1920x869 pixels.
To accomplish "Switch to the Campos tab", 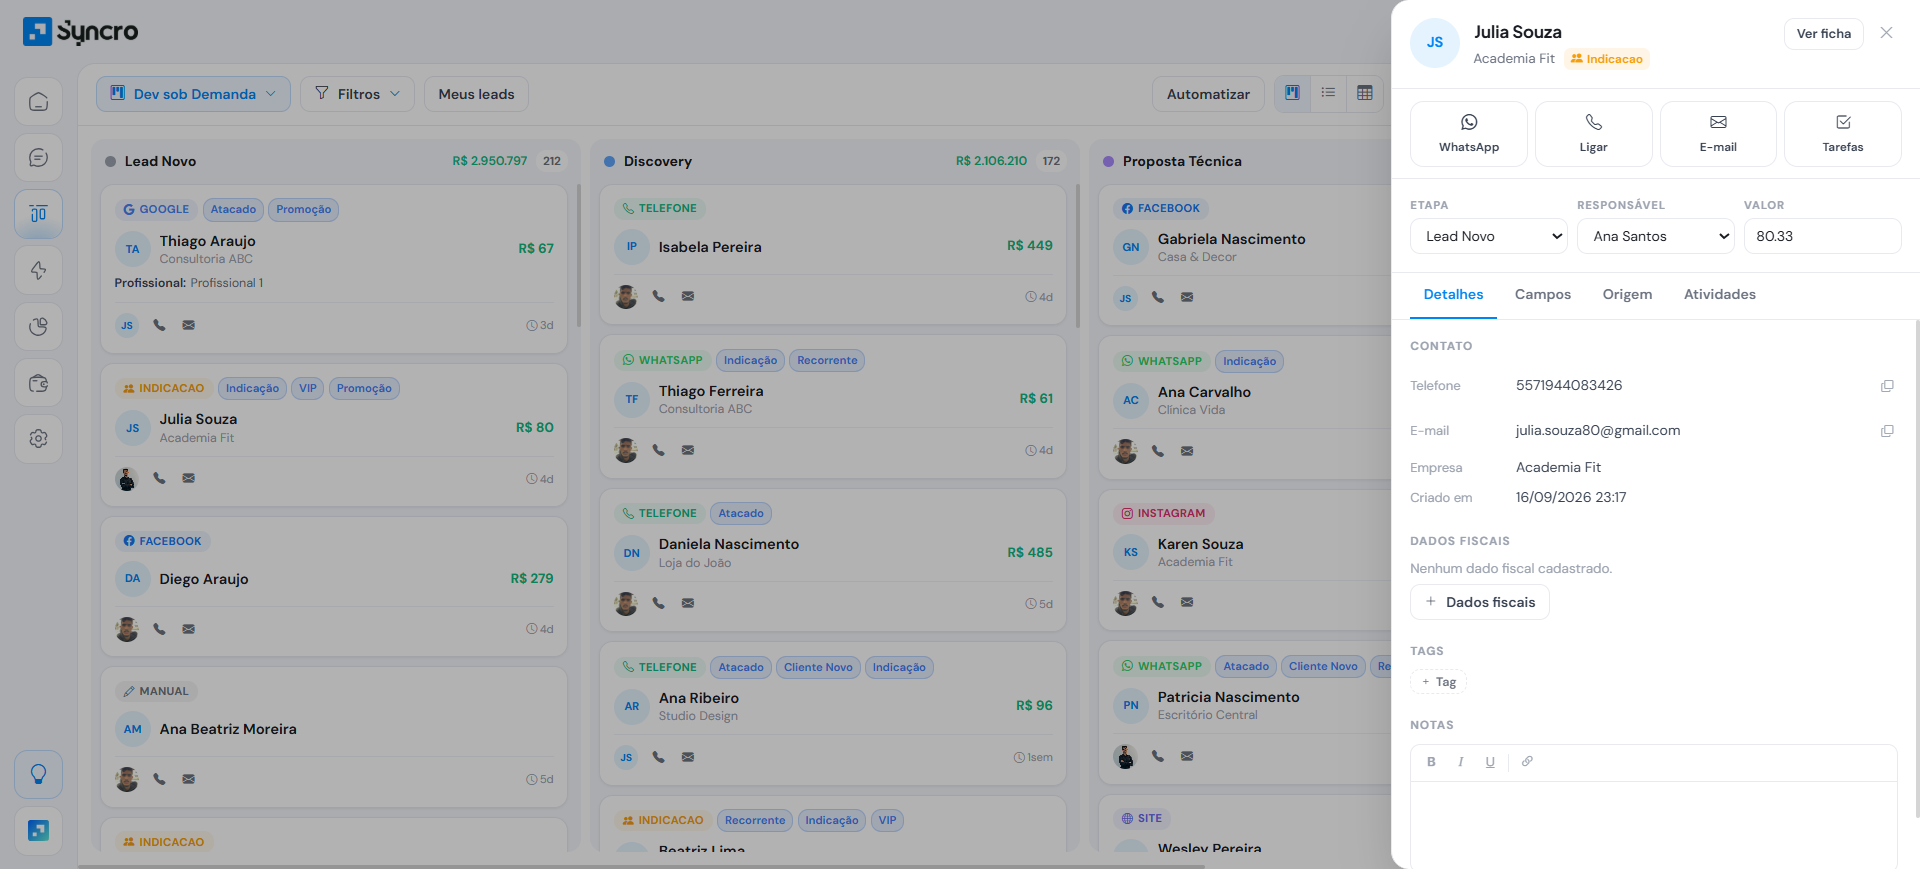I will tap(1542, 294).
